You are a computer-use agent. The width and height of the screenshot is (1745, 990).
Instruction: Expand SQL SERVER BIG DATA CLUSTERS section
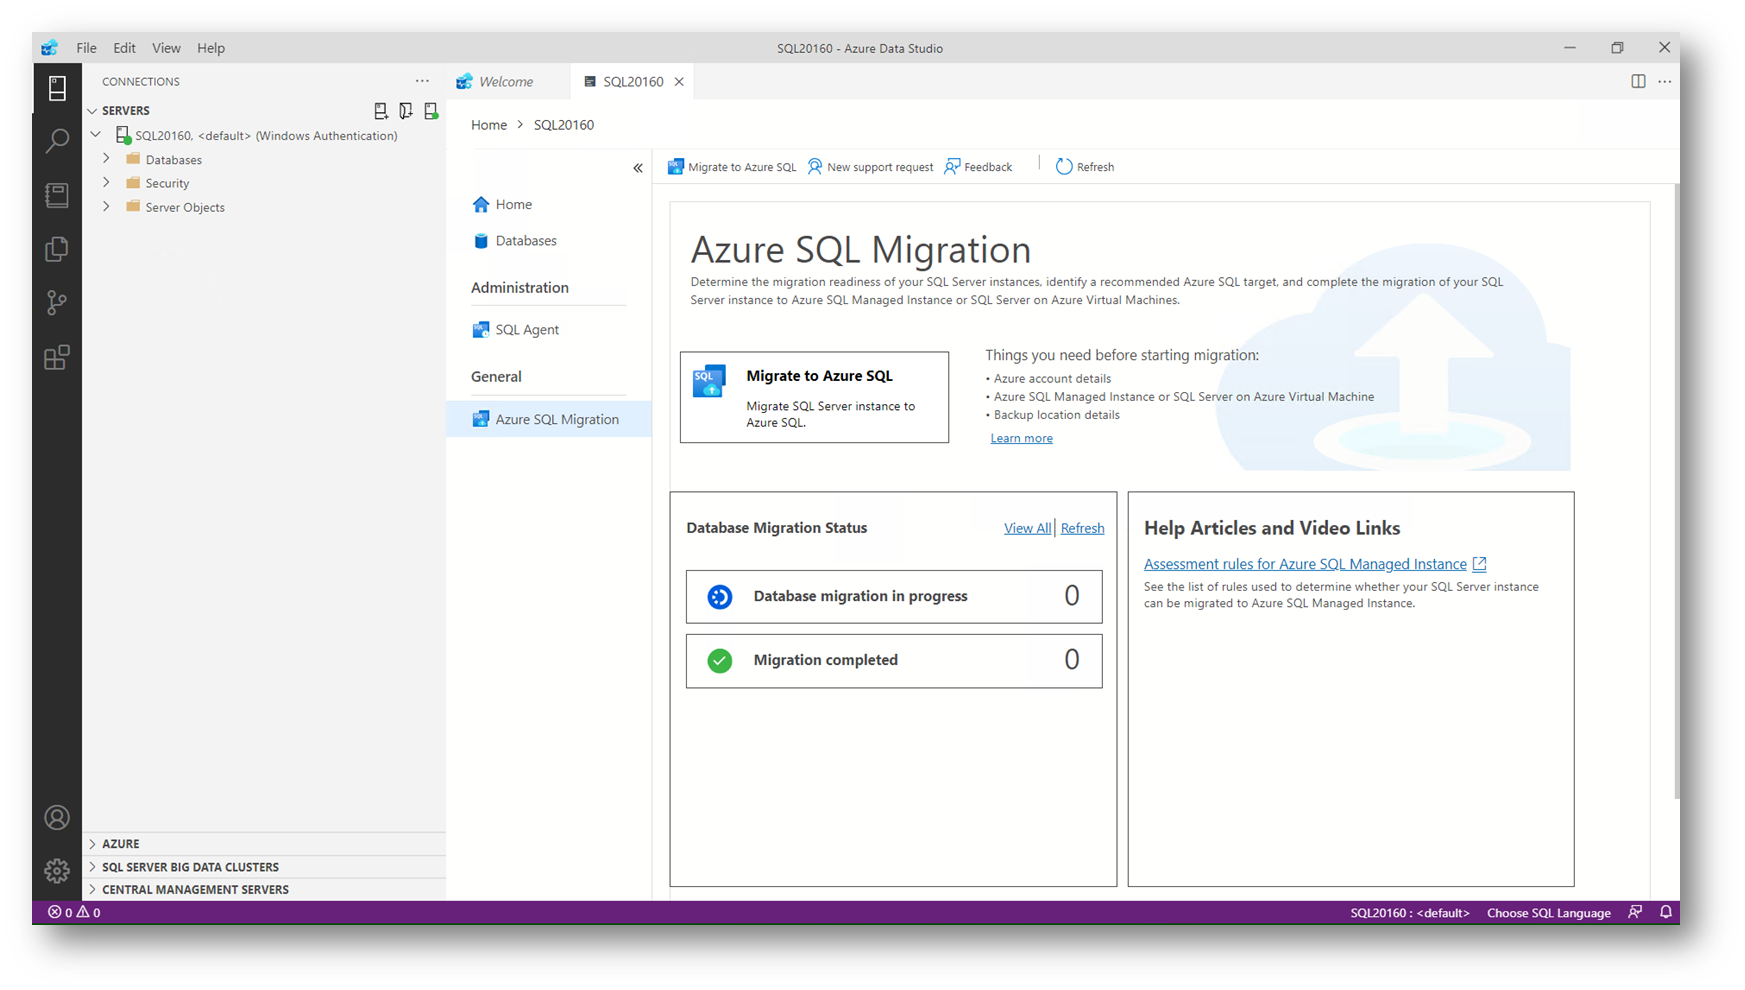coord(264,867)
